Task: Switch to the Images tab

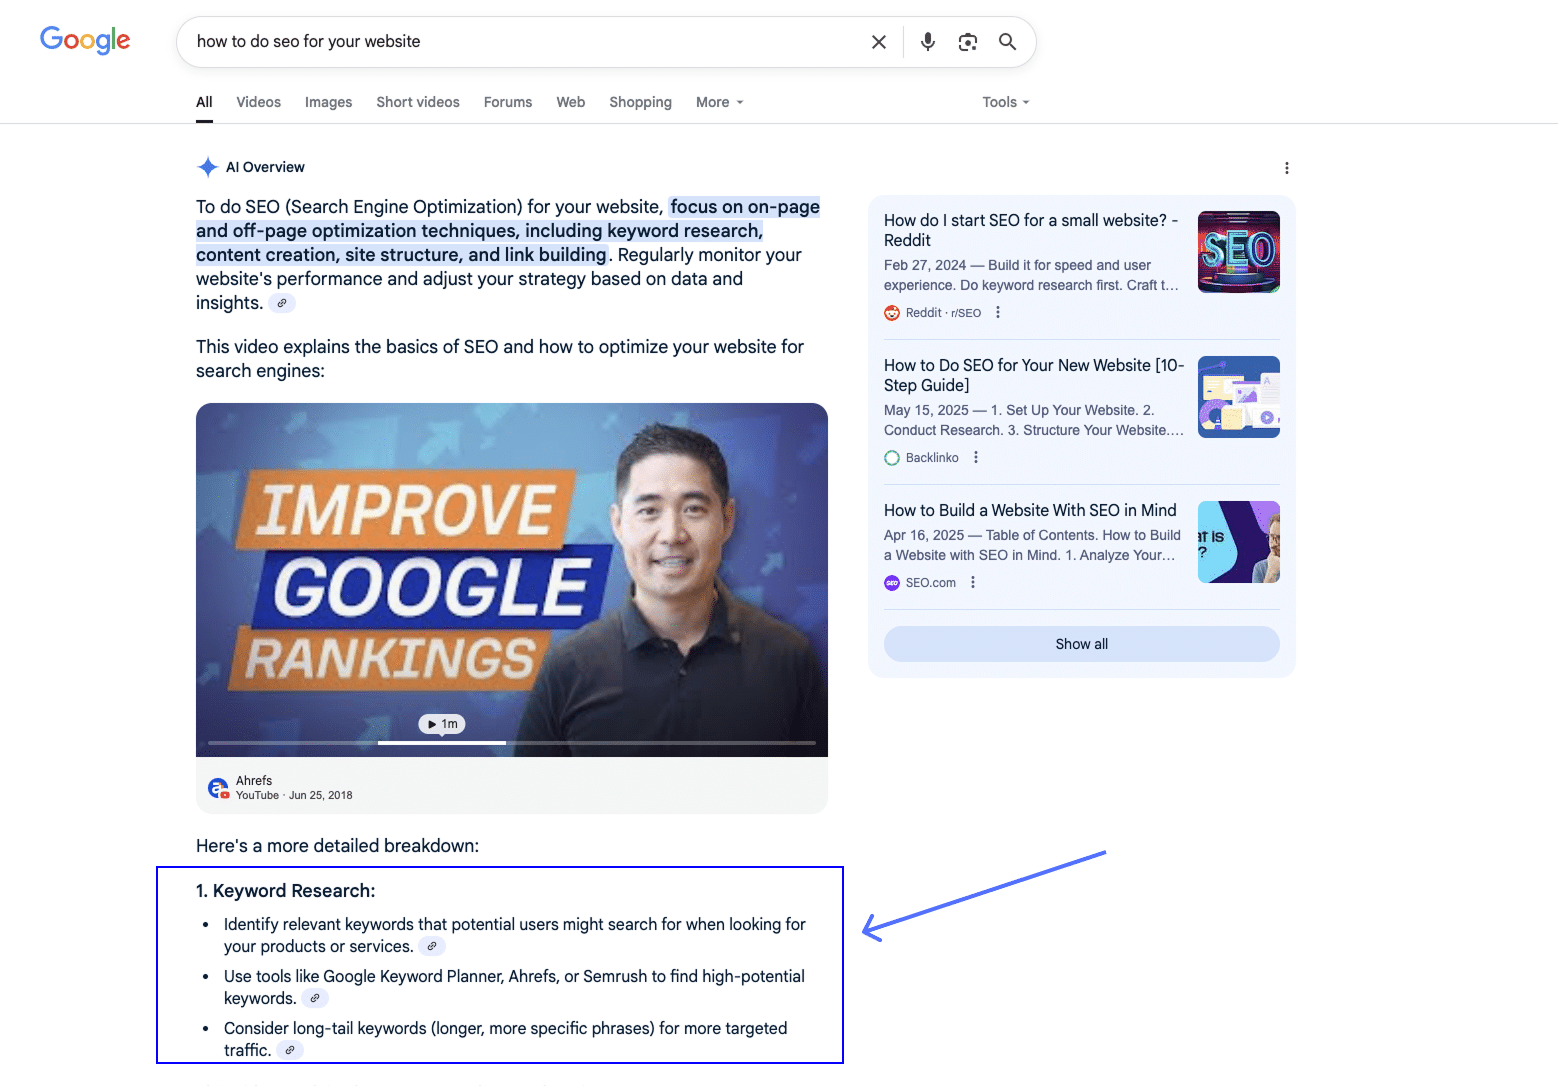Action: pos(329,102)
